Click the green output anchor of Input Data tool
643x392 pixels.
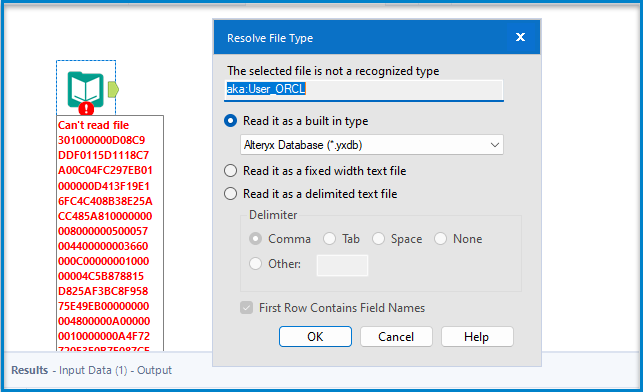point(113,89)
